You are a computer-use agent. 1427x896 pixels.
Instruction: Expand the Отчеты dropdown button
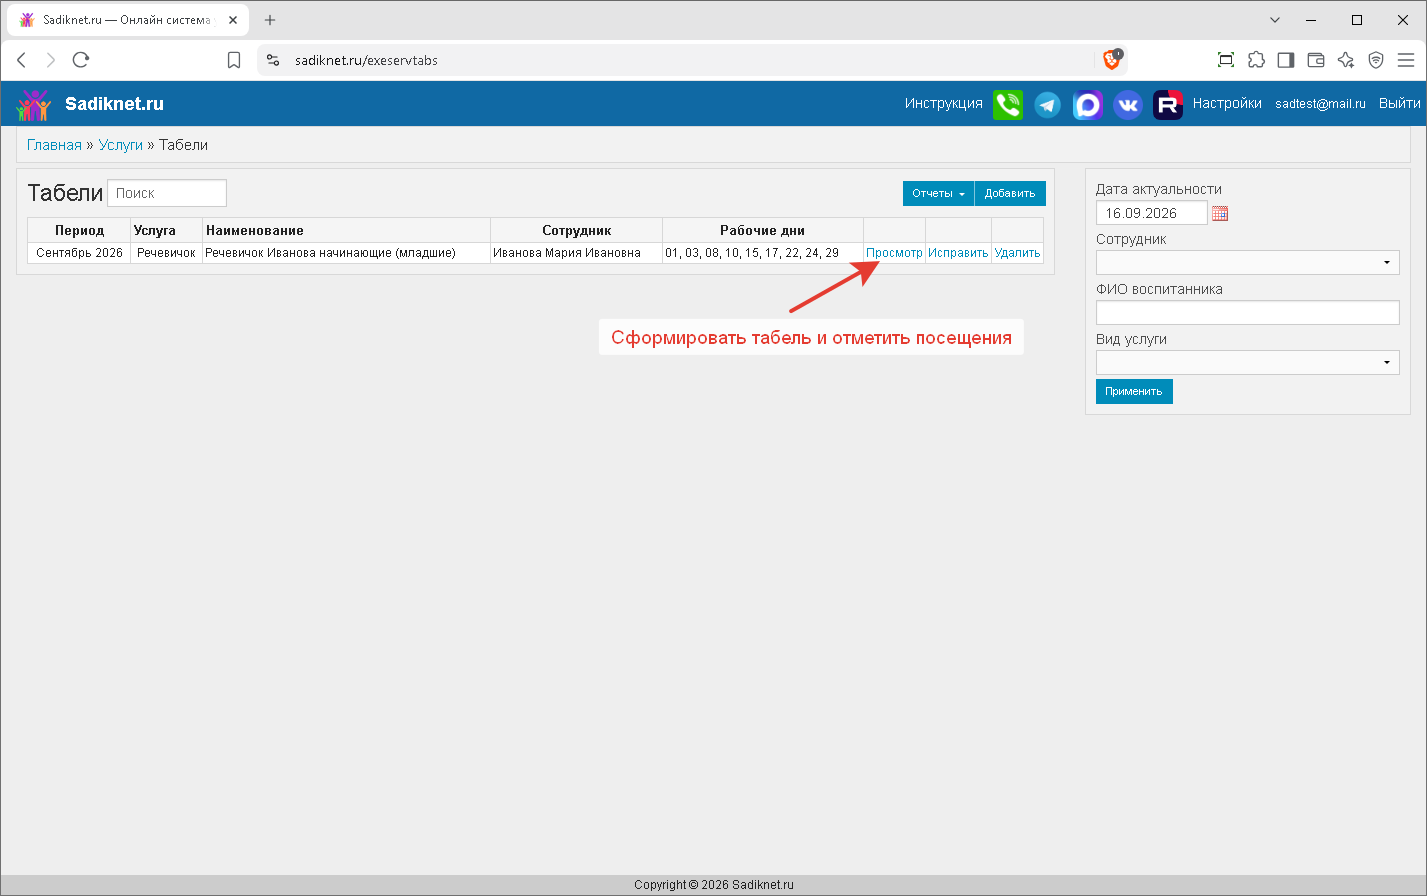click(938, 193)
